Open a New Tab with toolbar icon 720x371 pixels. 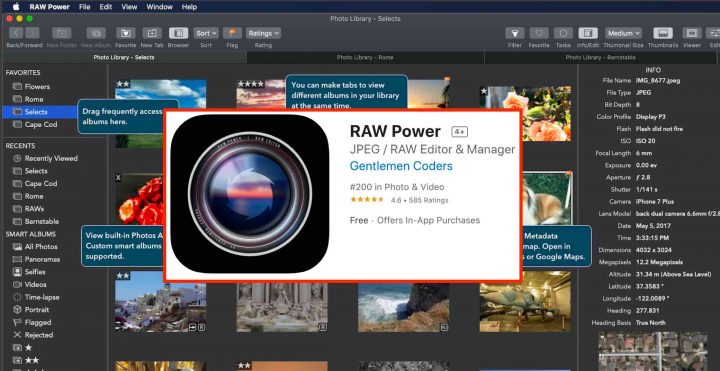152,33
